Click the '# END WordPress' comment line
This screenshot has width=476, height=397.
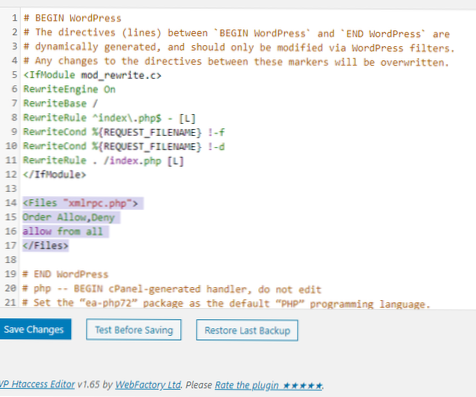tap(65, 274)
